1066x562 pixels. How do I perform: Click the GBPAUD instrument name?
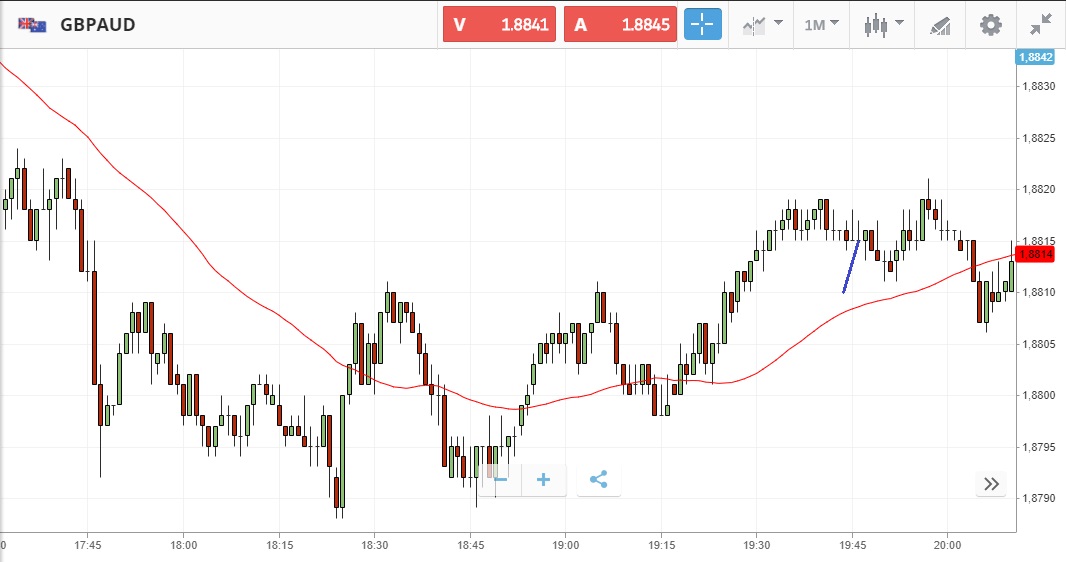(x=97, y=25)
